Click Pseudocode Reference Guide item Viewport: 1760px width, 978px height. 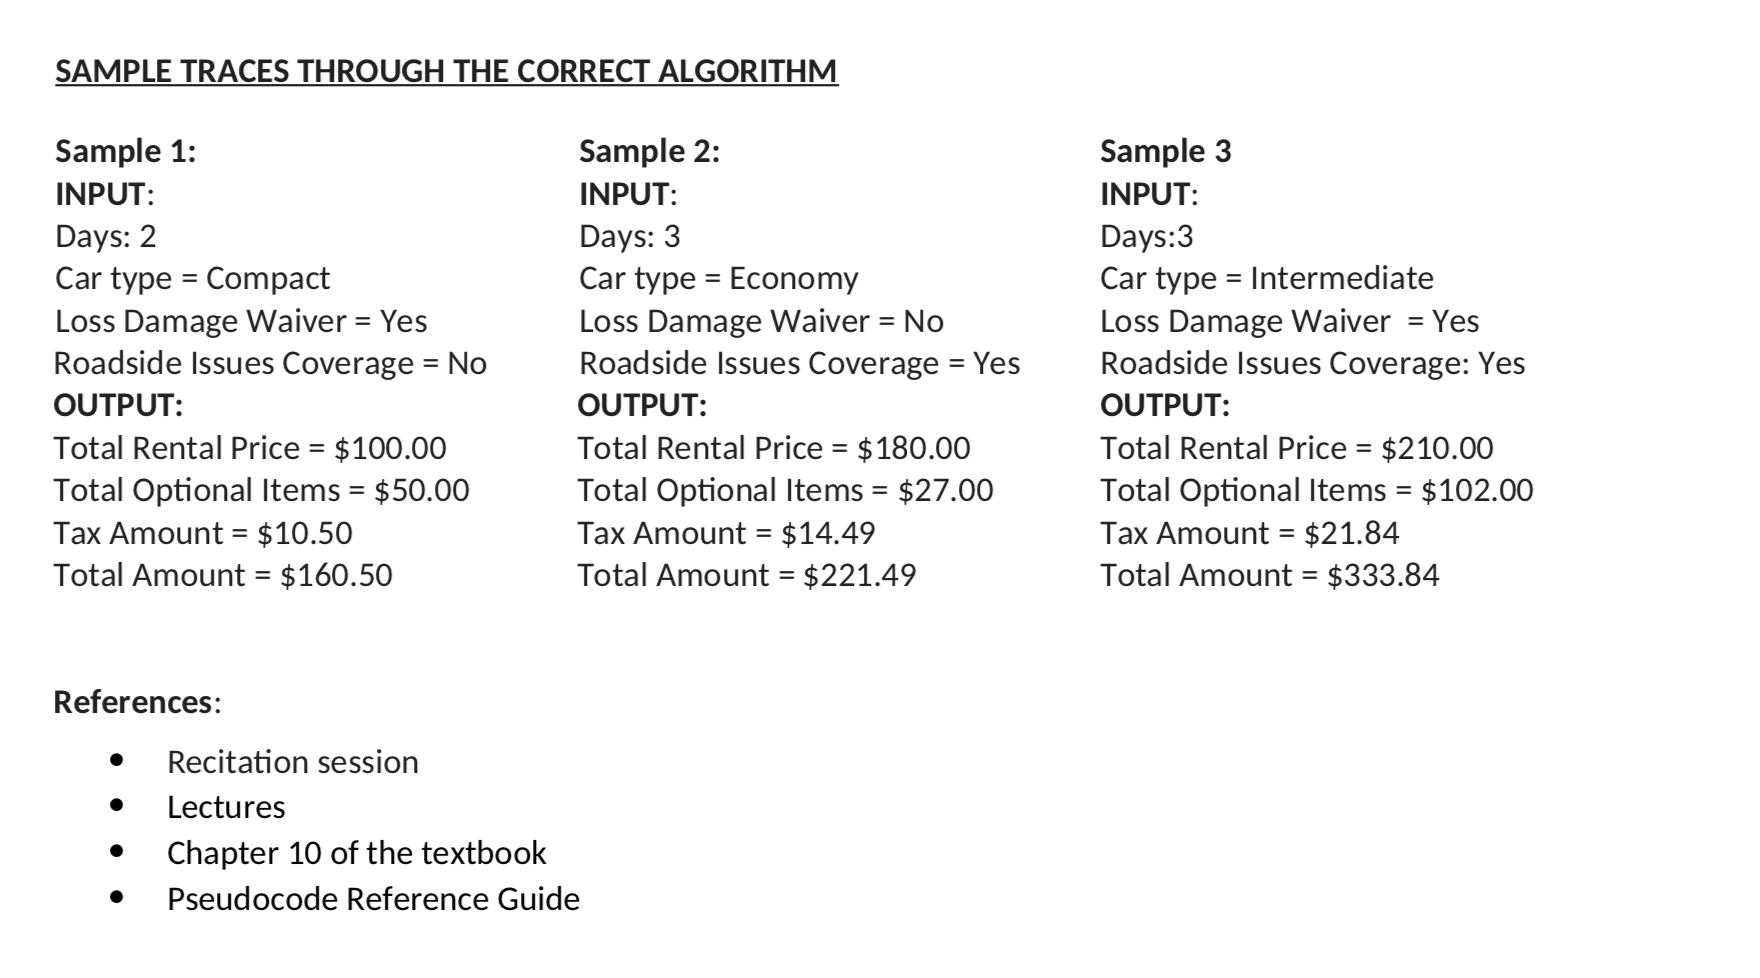373,899
